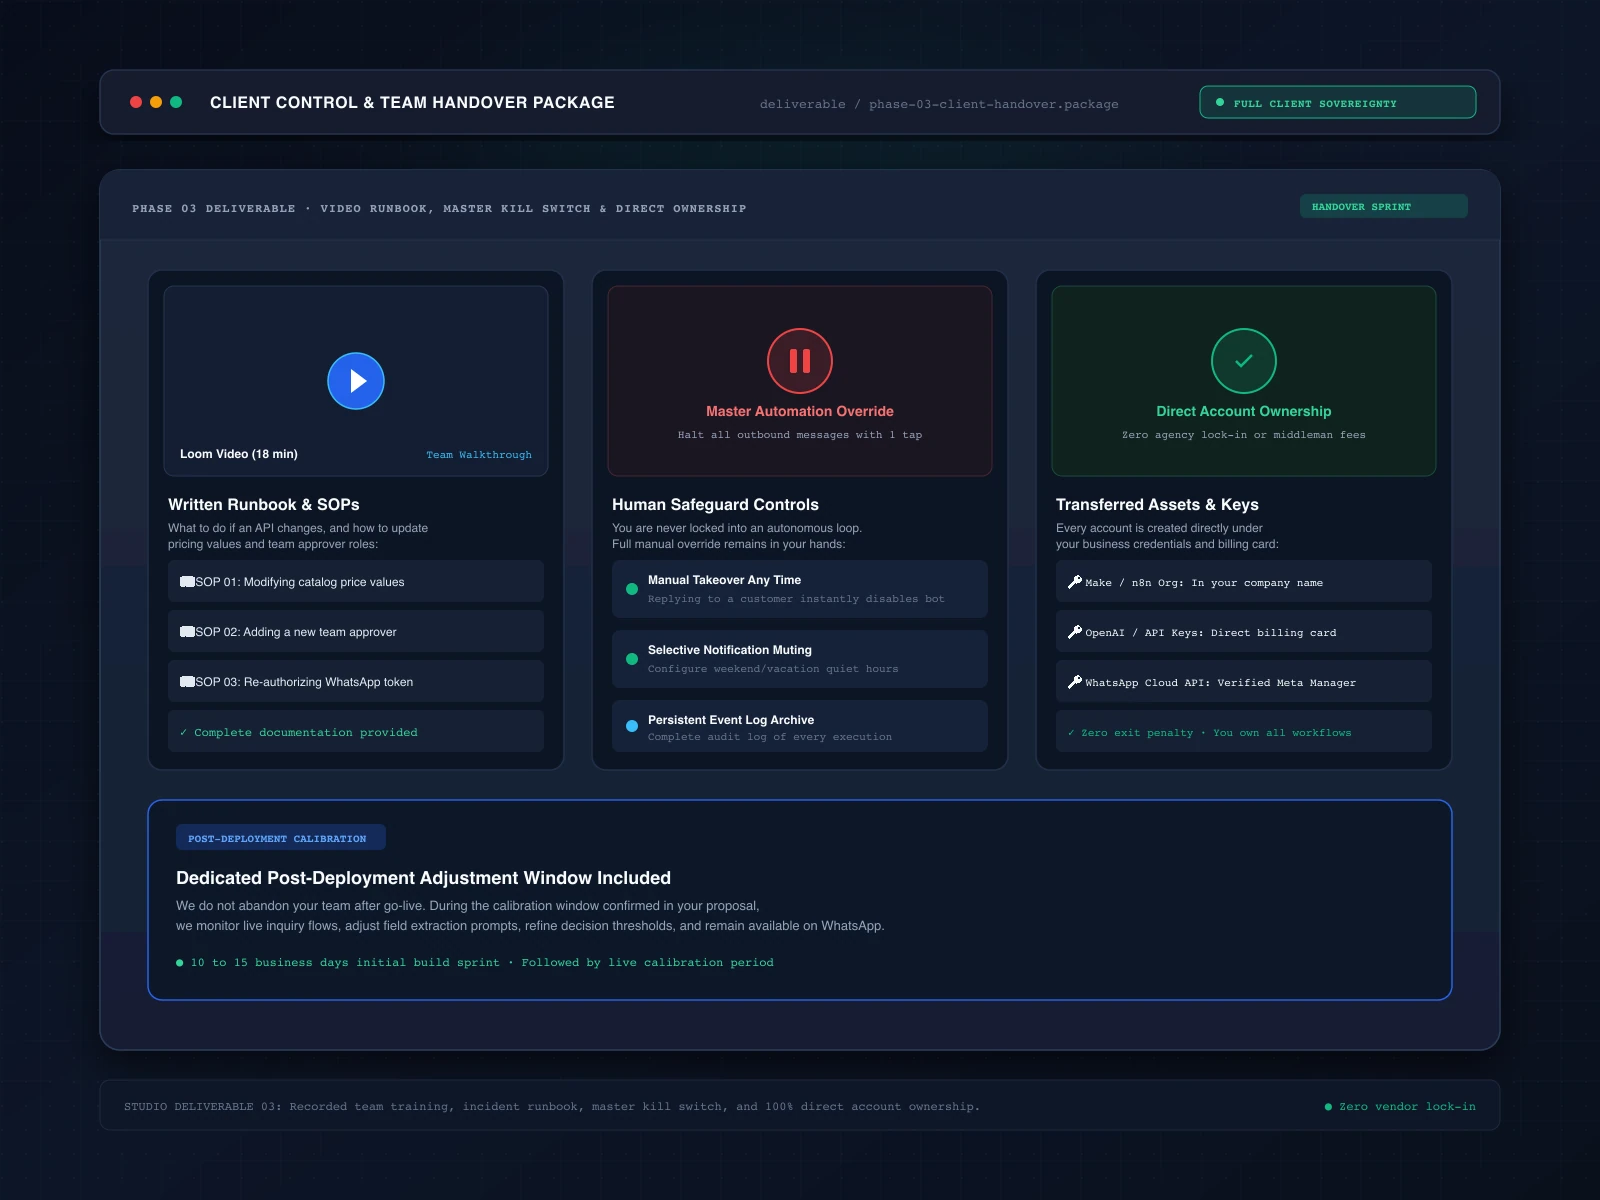Click OpenAI / API Keys row text

pyautogui.click(x=1211, y=633)
